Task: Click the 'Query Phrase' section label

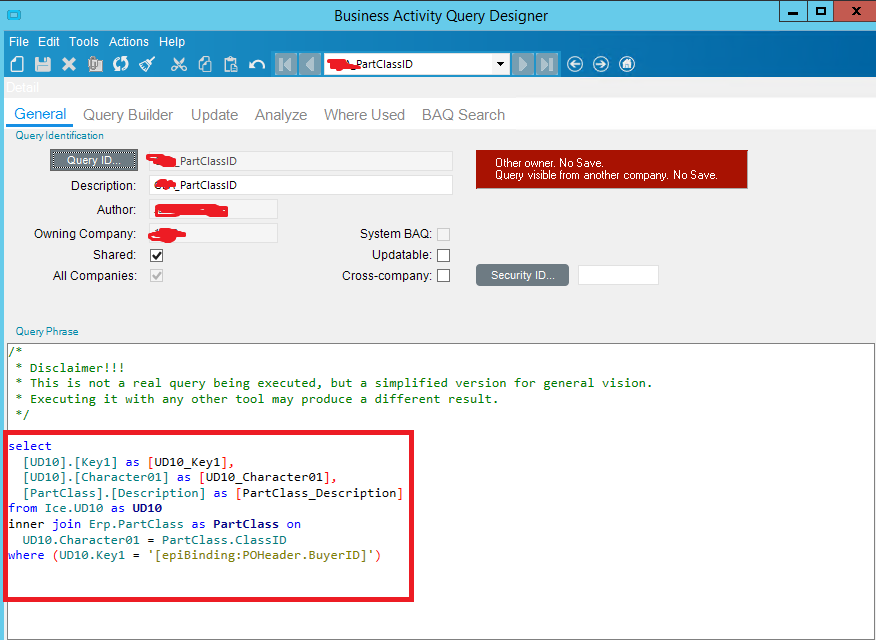Action: point(47,331)
